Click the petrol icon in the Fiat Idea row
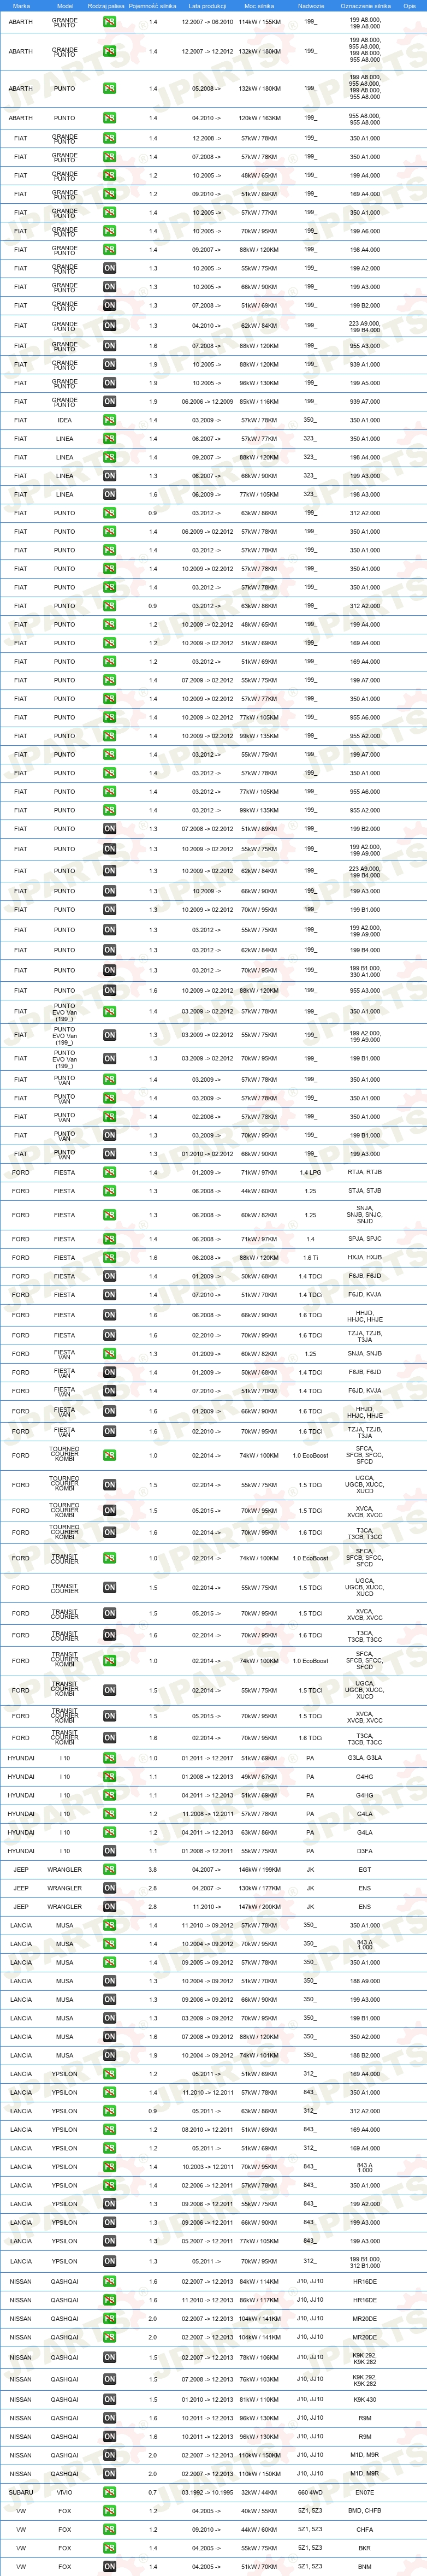Viewport: 427px width, 2576px height. [110, 420]
